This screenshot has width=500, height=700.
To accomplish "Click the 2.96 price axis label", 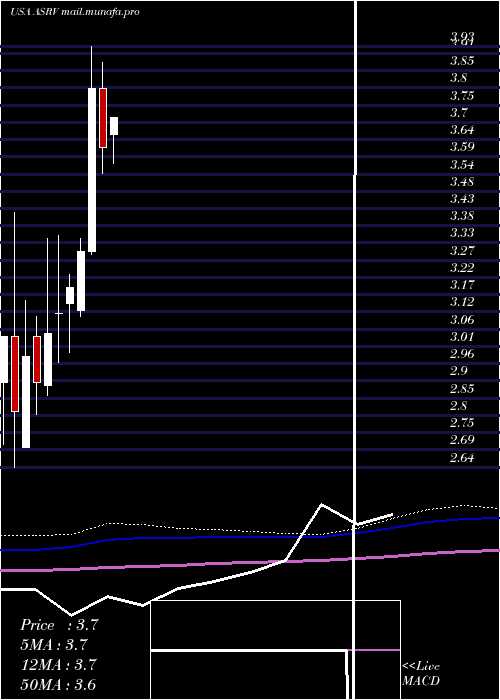I will click(462, 354).
